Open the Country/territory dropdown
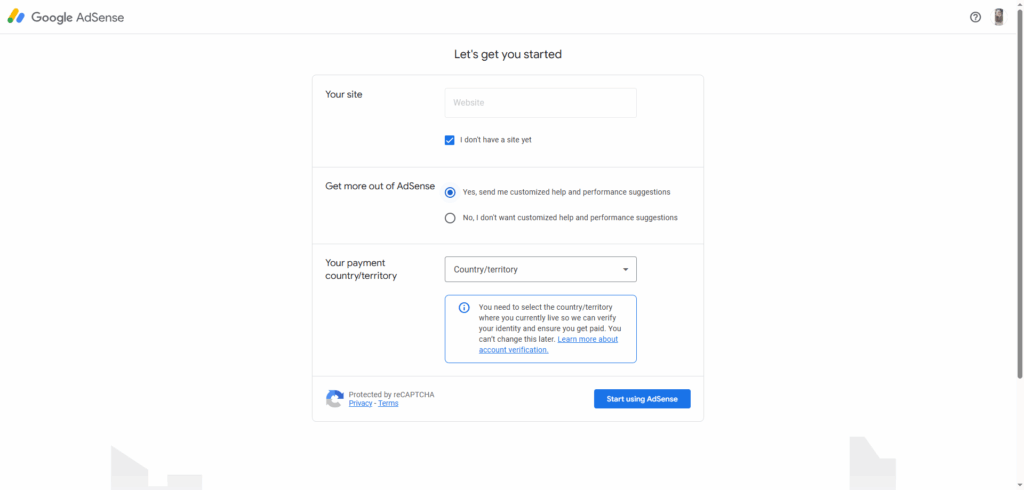The height and width of the screenshot is (490, 1024). [540, 269]
